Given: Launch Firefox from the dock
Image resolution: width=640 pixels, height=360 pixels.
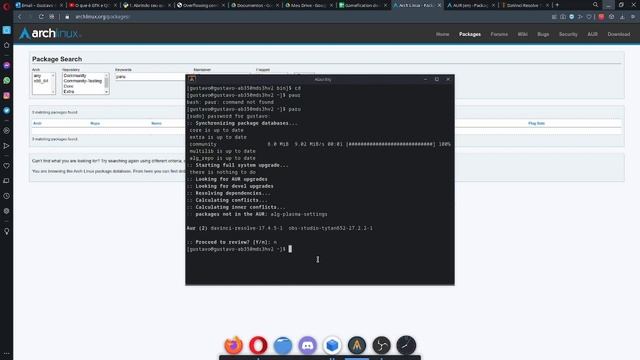Looking at the screenshot, I should click(x=233, y=345).
